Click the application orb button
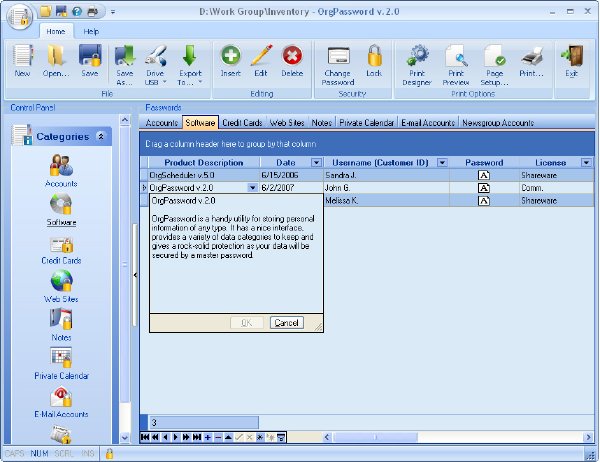Image resolution: width=600 pixels, height=462 pixels. click(20, 16)
